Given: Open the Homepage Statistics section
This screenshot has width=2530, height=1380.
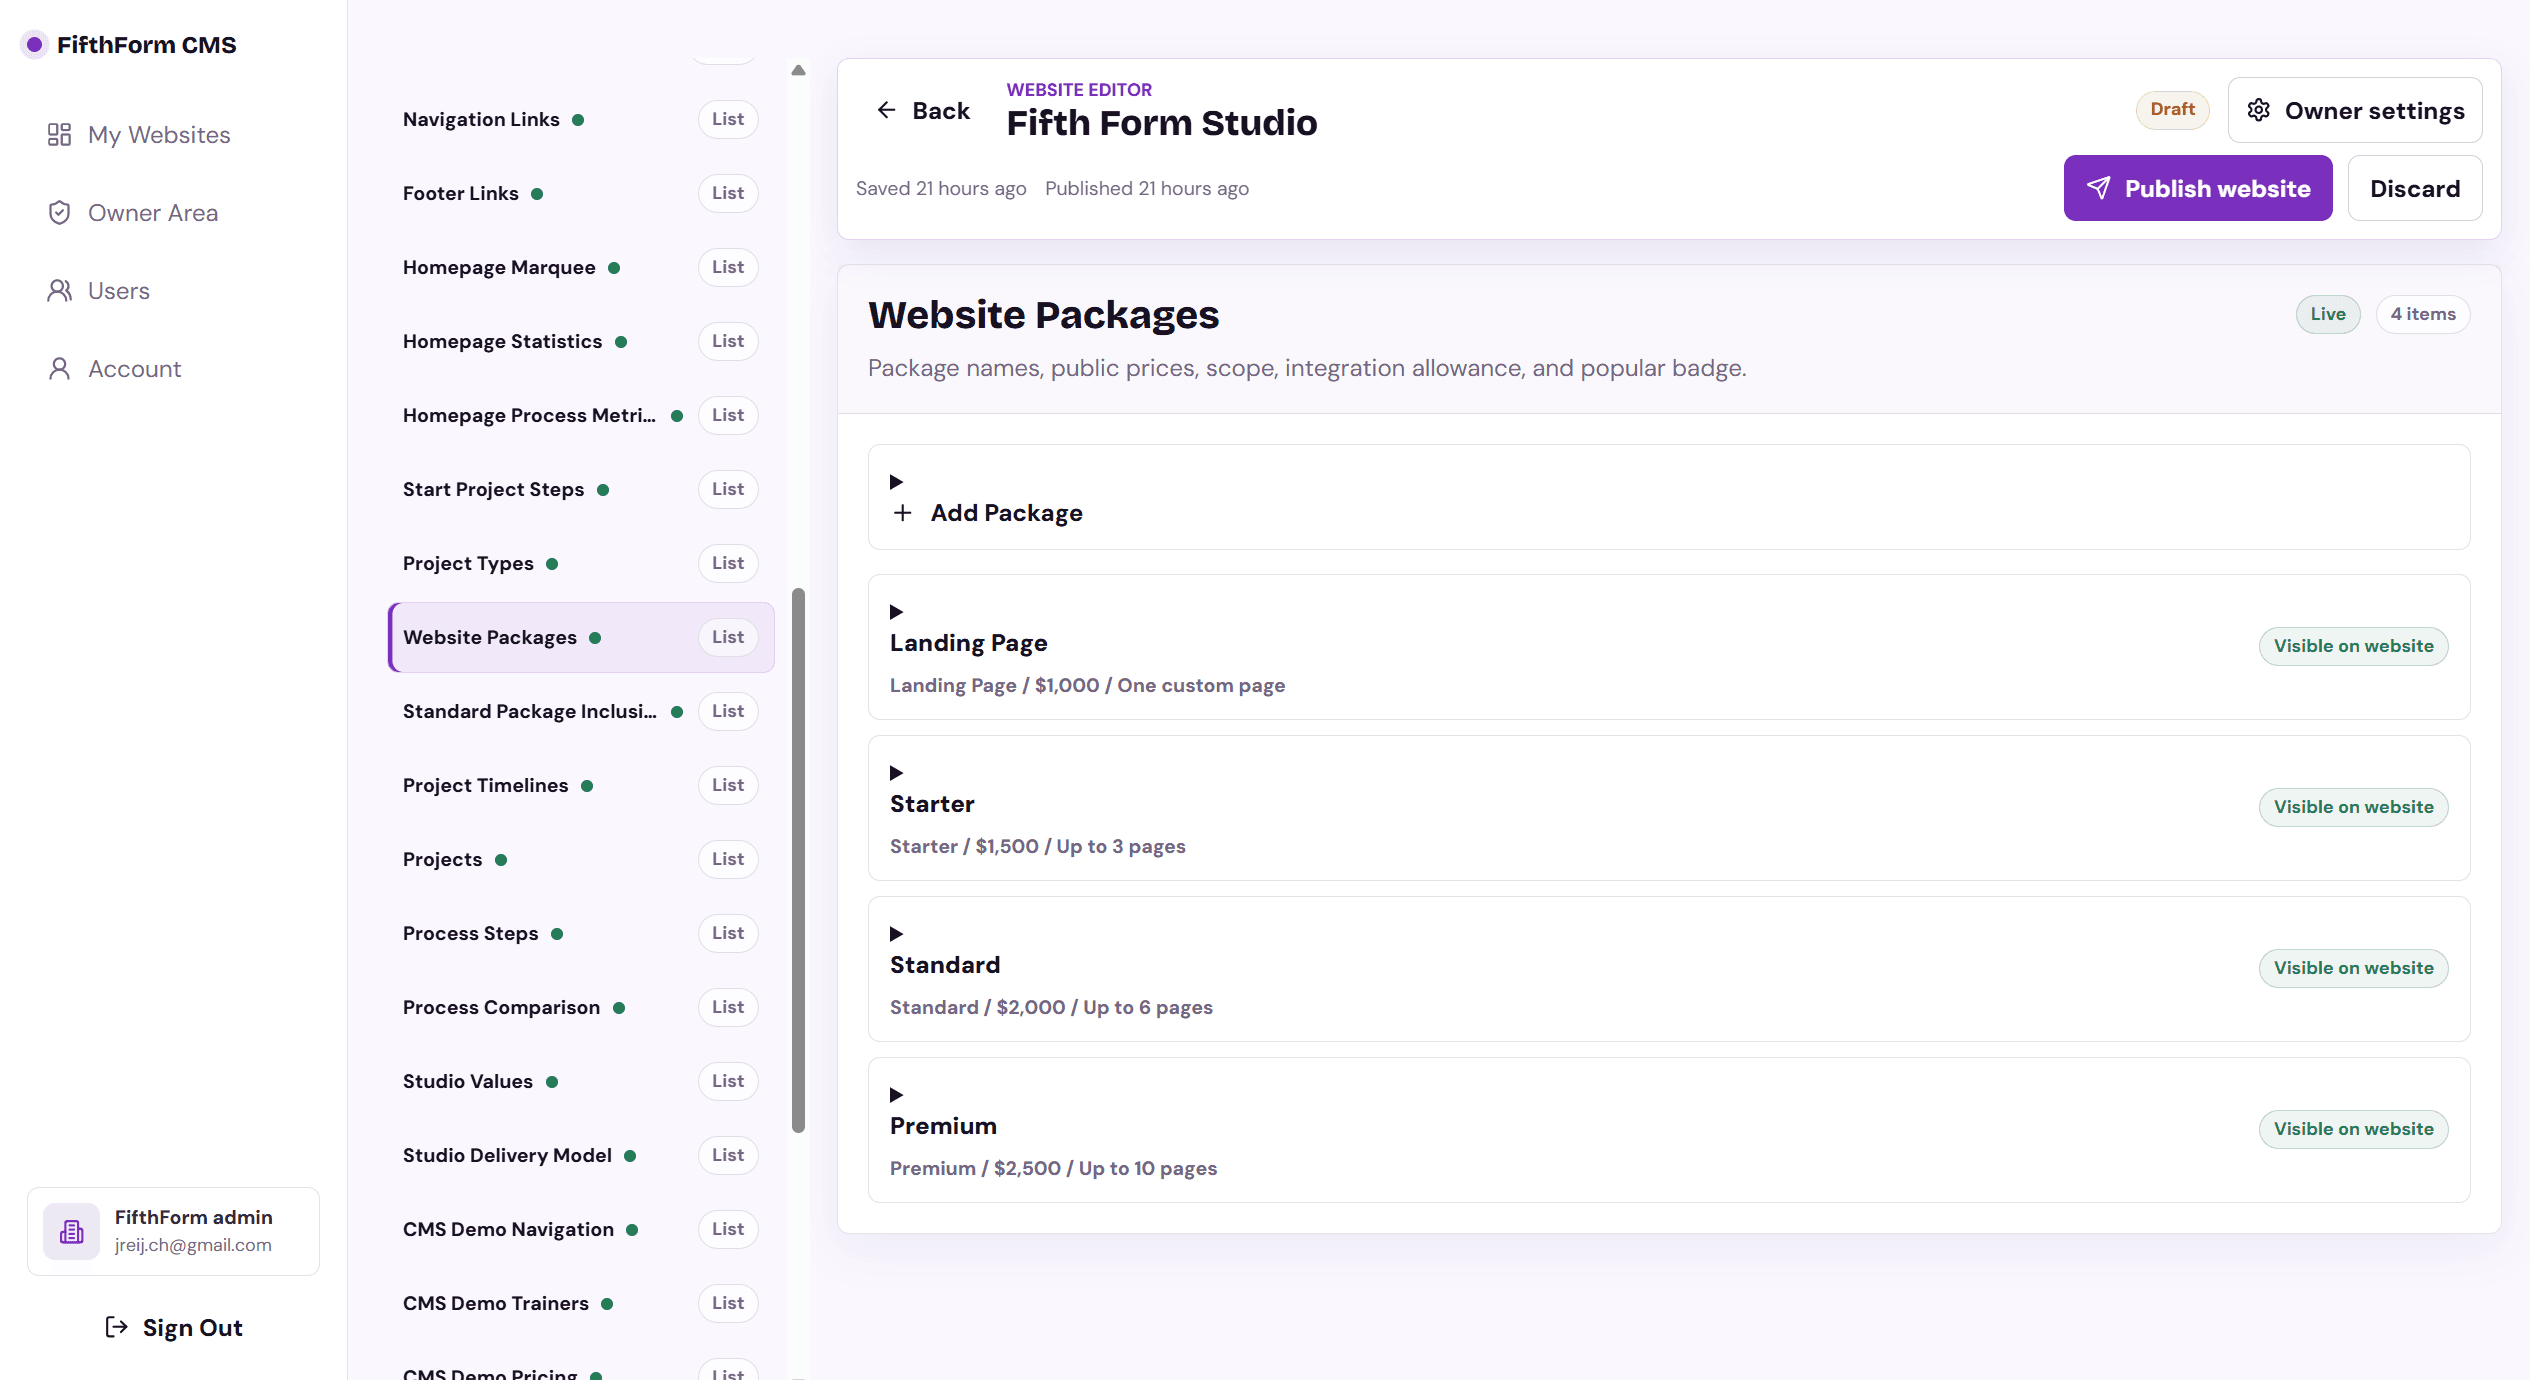Looking at the screenshot, I should (x=581, y=341).
